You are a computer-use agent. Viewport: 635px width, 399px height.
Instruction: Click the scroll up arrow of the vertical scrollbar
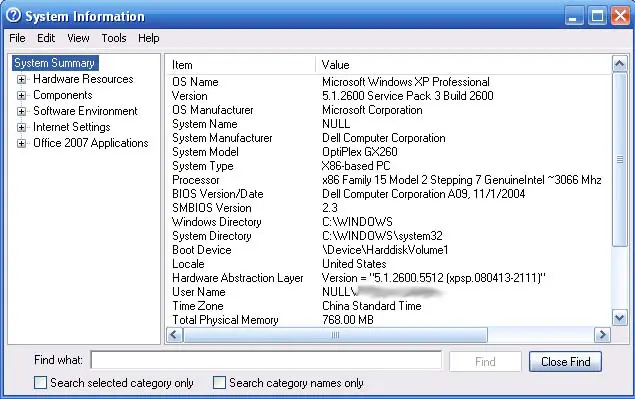pos(619,64)
